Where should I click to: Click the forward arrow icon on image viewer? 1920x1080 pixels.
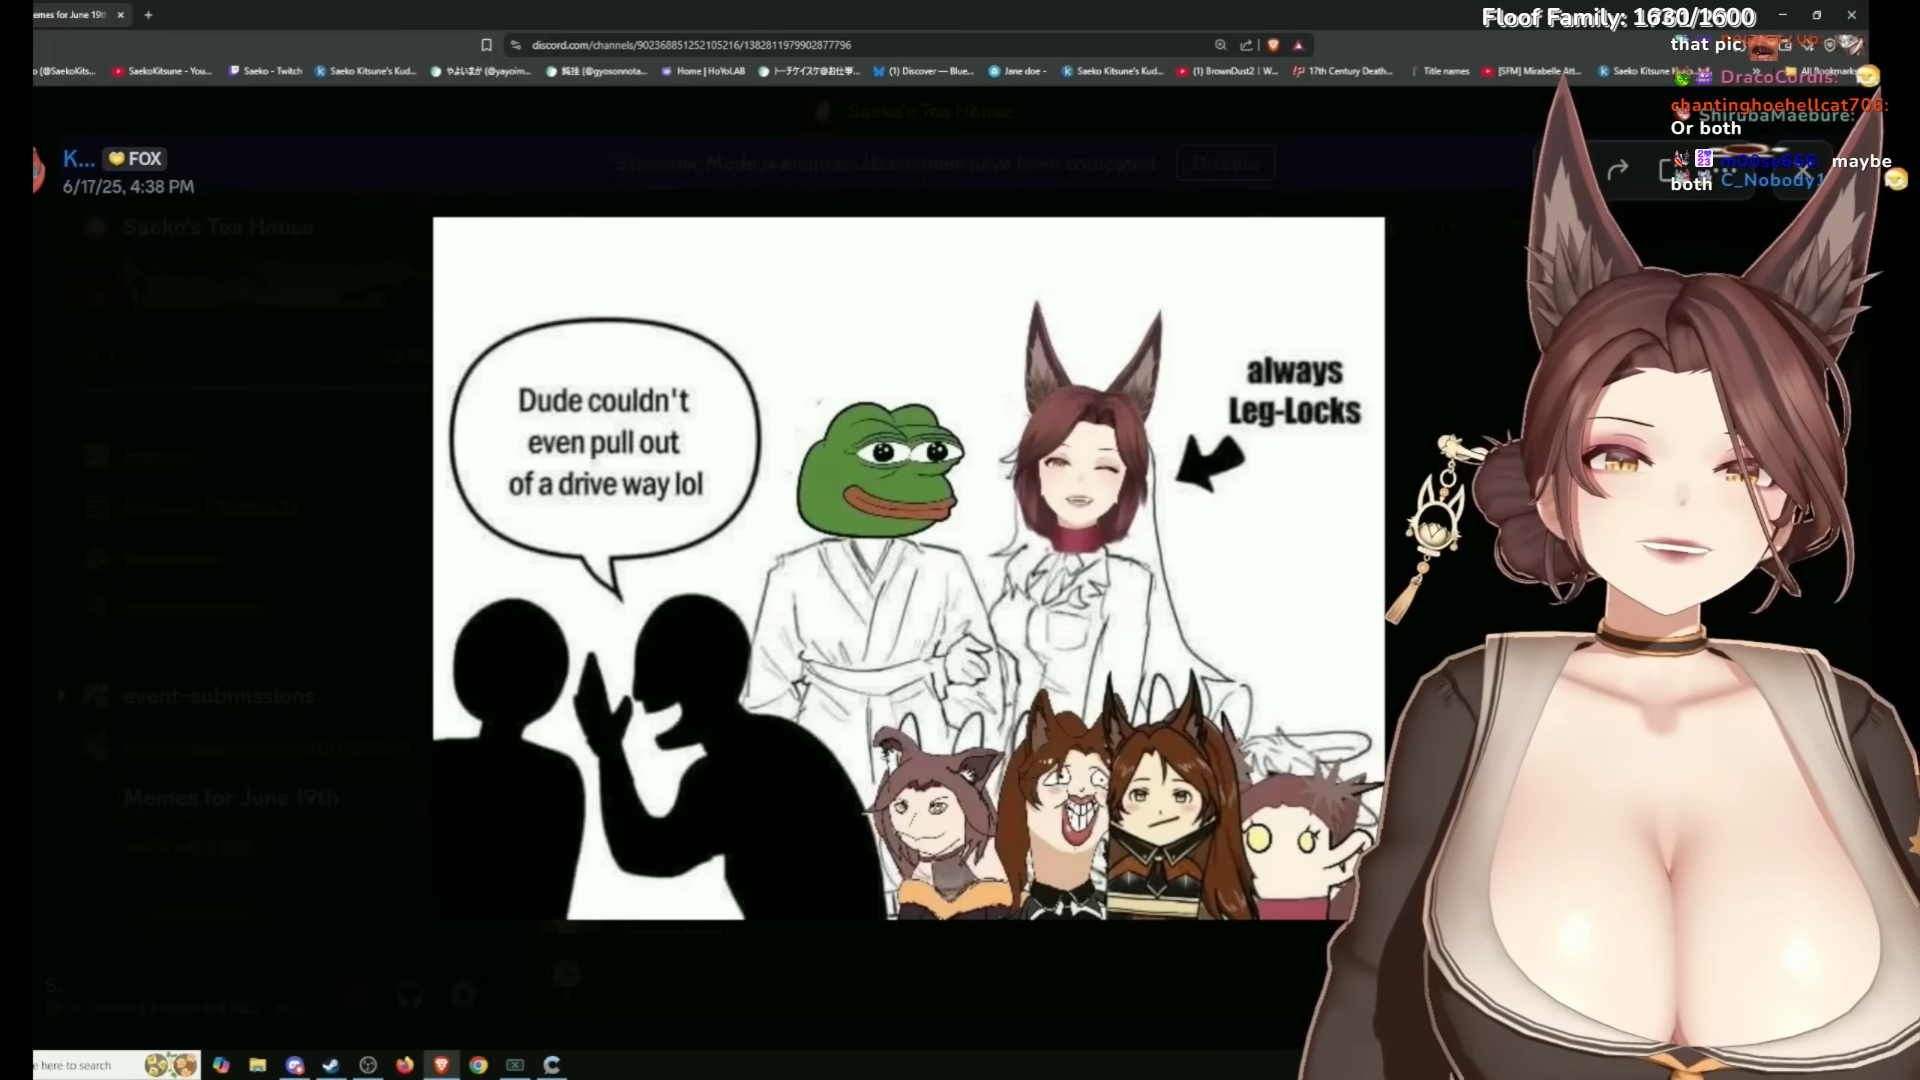1617,170
